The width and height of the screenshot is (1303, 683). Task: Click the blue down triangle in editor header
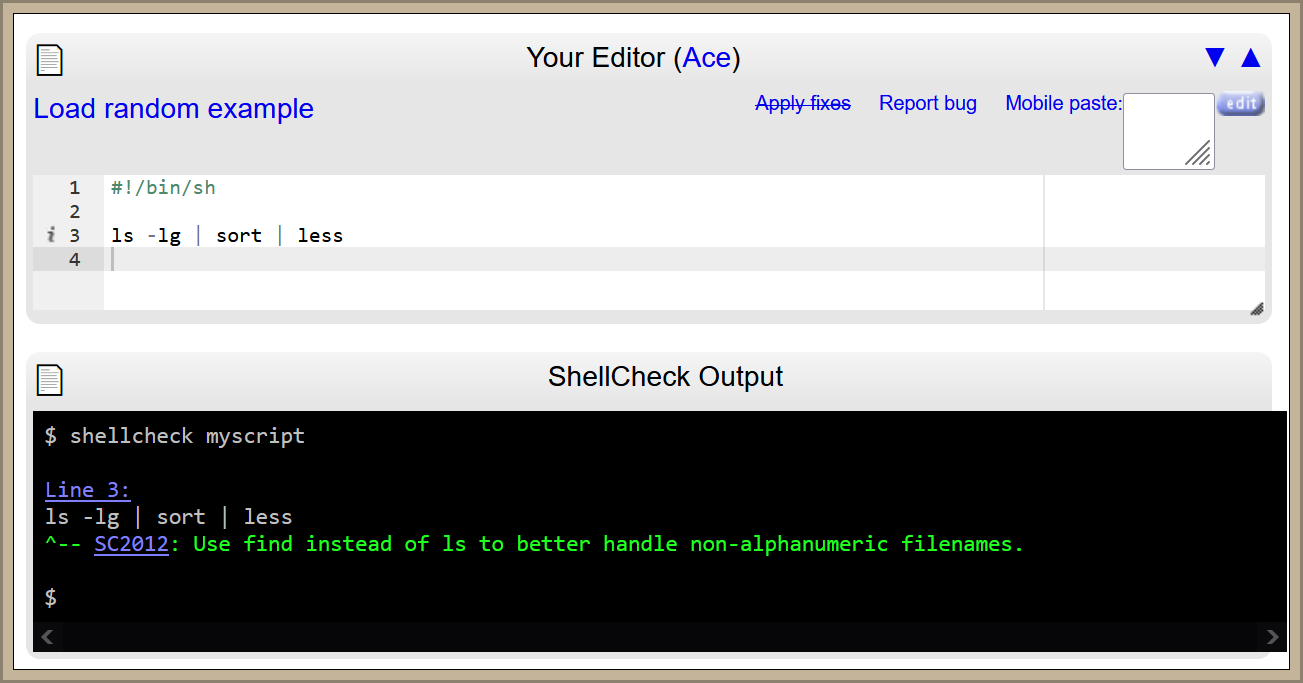coord(1215,58)
